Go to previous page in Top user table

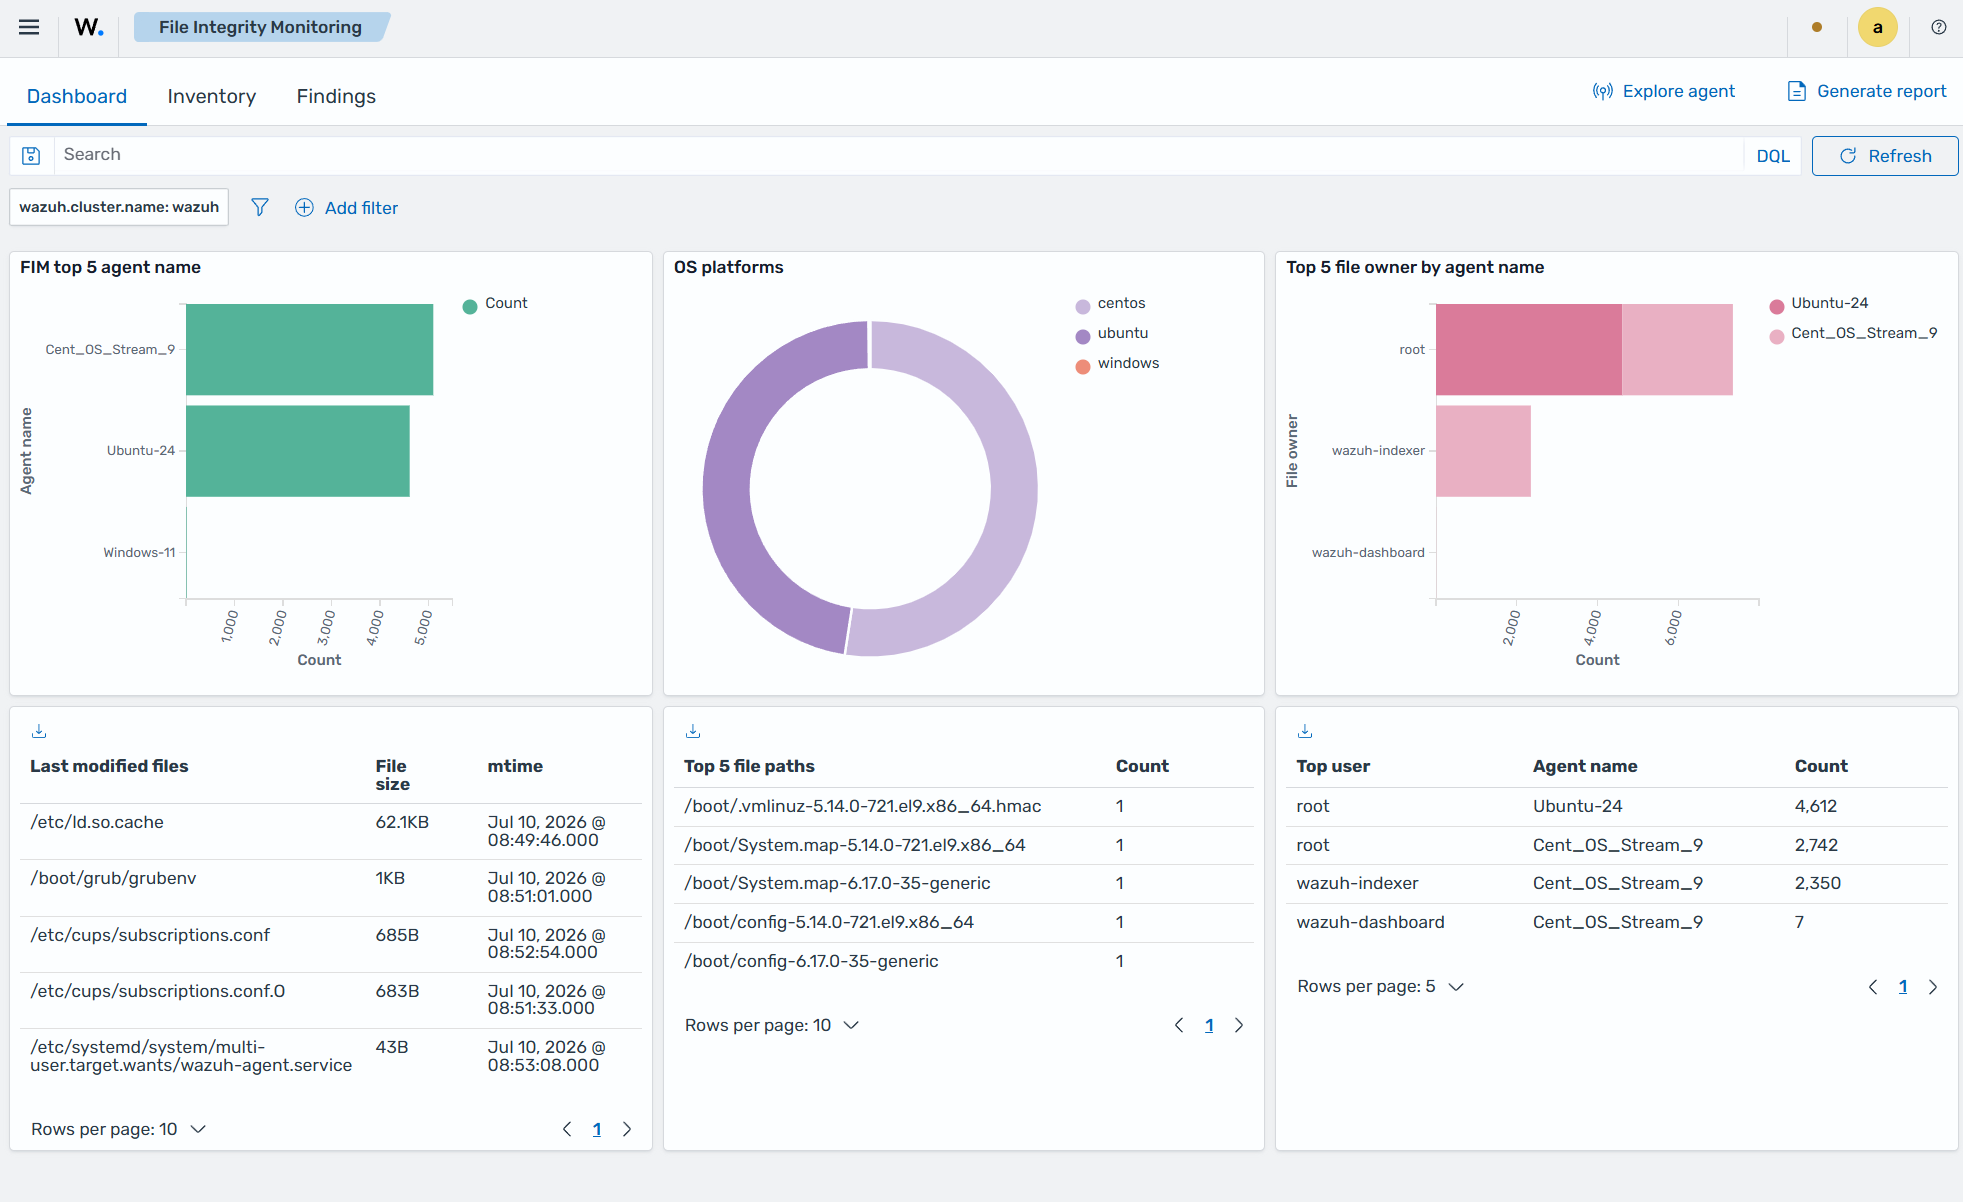coord(1873,987)
